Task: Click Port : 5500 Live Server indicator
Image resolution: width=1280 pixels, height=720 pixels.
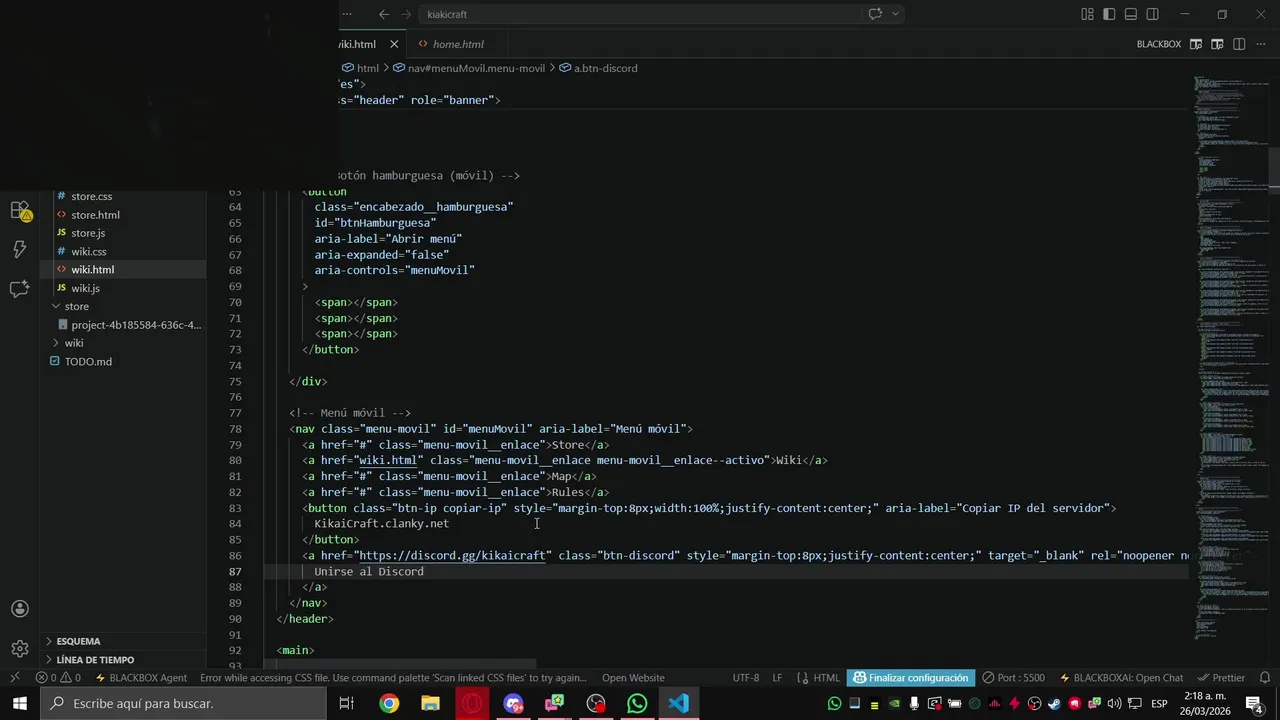Action: point(1014,678)
